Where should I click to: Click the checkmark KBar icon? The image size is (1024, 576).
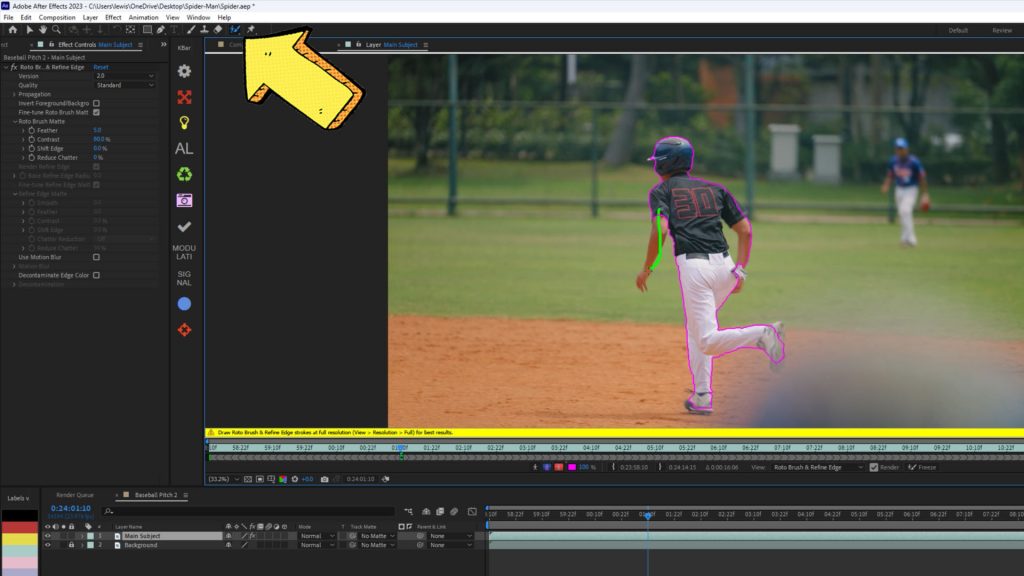tap(184, 227)
